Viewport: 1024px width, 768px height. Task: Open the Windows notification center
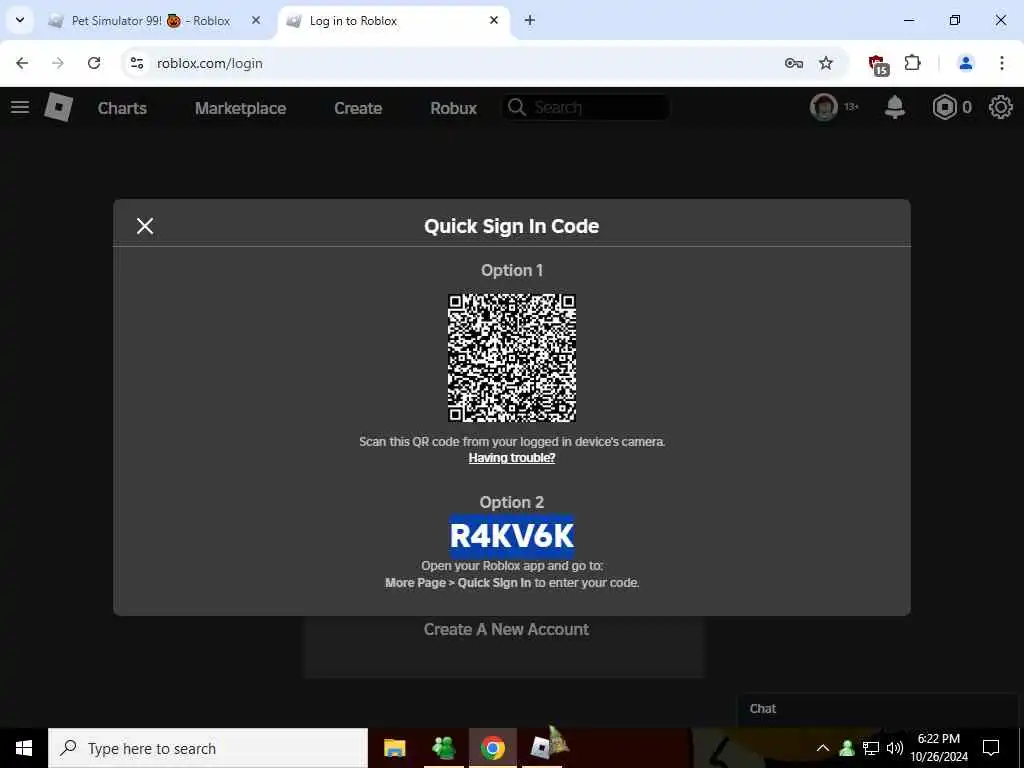point(991,748)
